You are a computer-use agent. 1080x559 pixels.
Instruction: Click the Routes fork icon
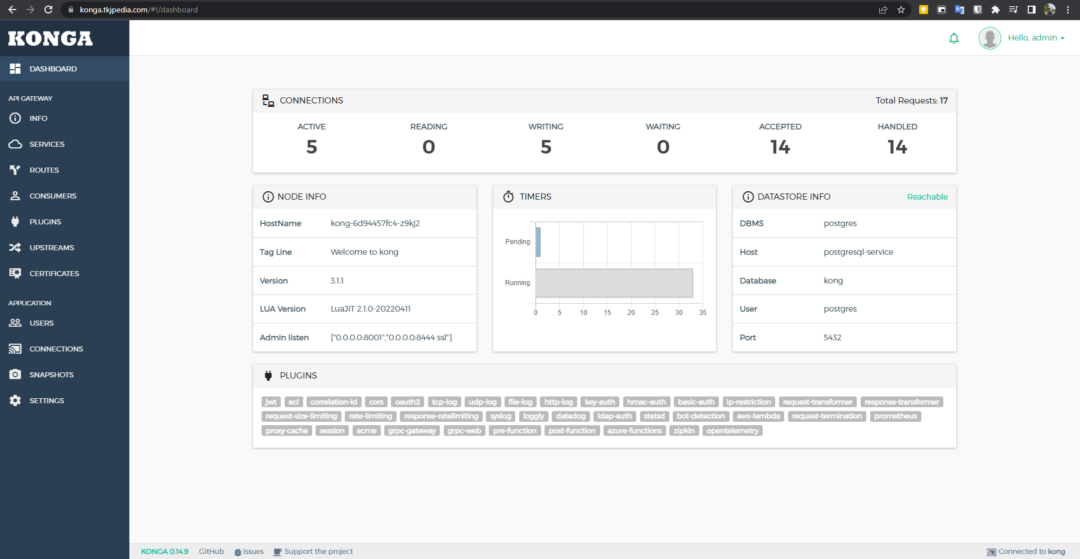[15, 170]
